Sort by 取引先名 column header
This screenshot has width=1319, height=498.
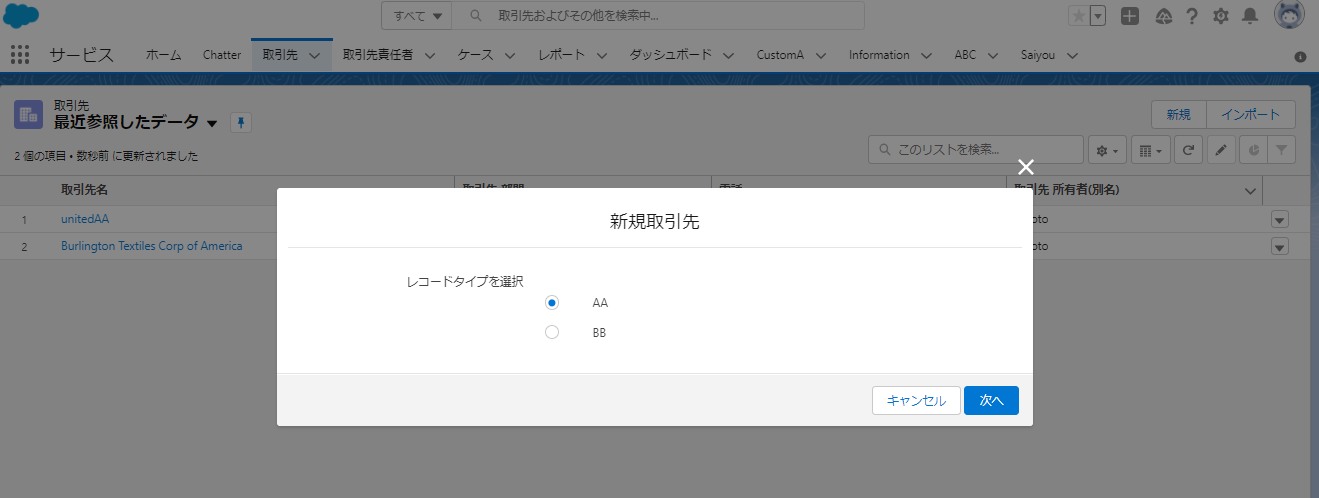[x=84, y=190]
